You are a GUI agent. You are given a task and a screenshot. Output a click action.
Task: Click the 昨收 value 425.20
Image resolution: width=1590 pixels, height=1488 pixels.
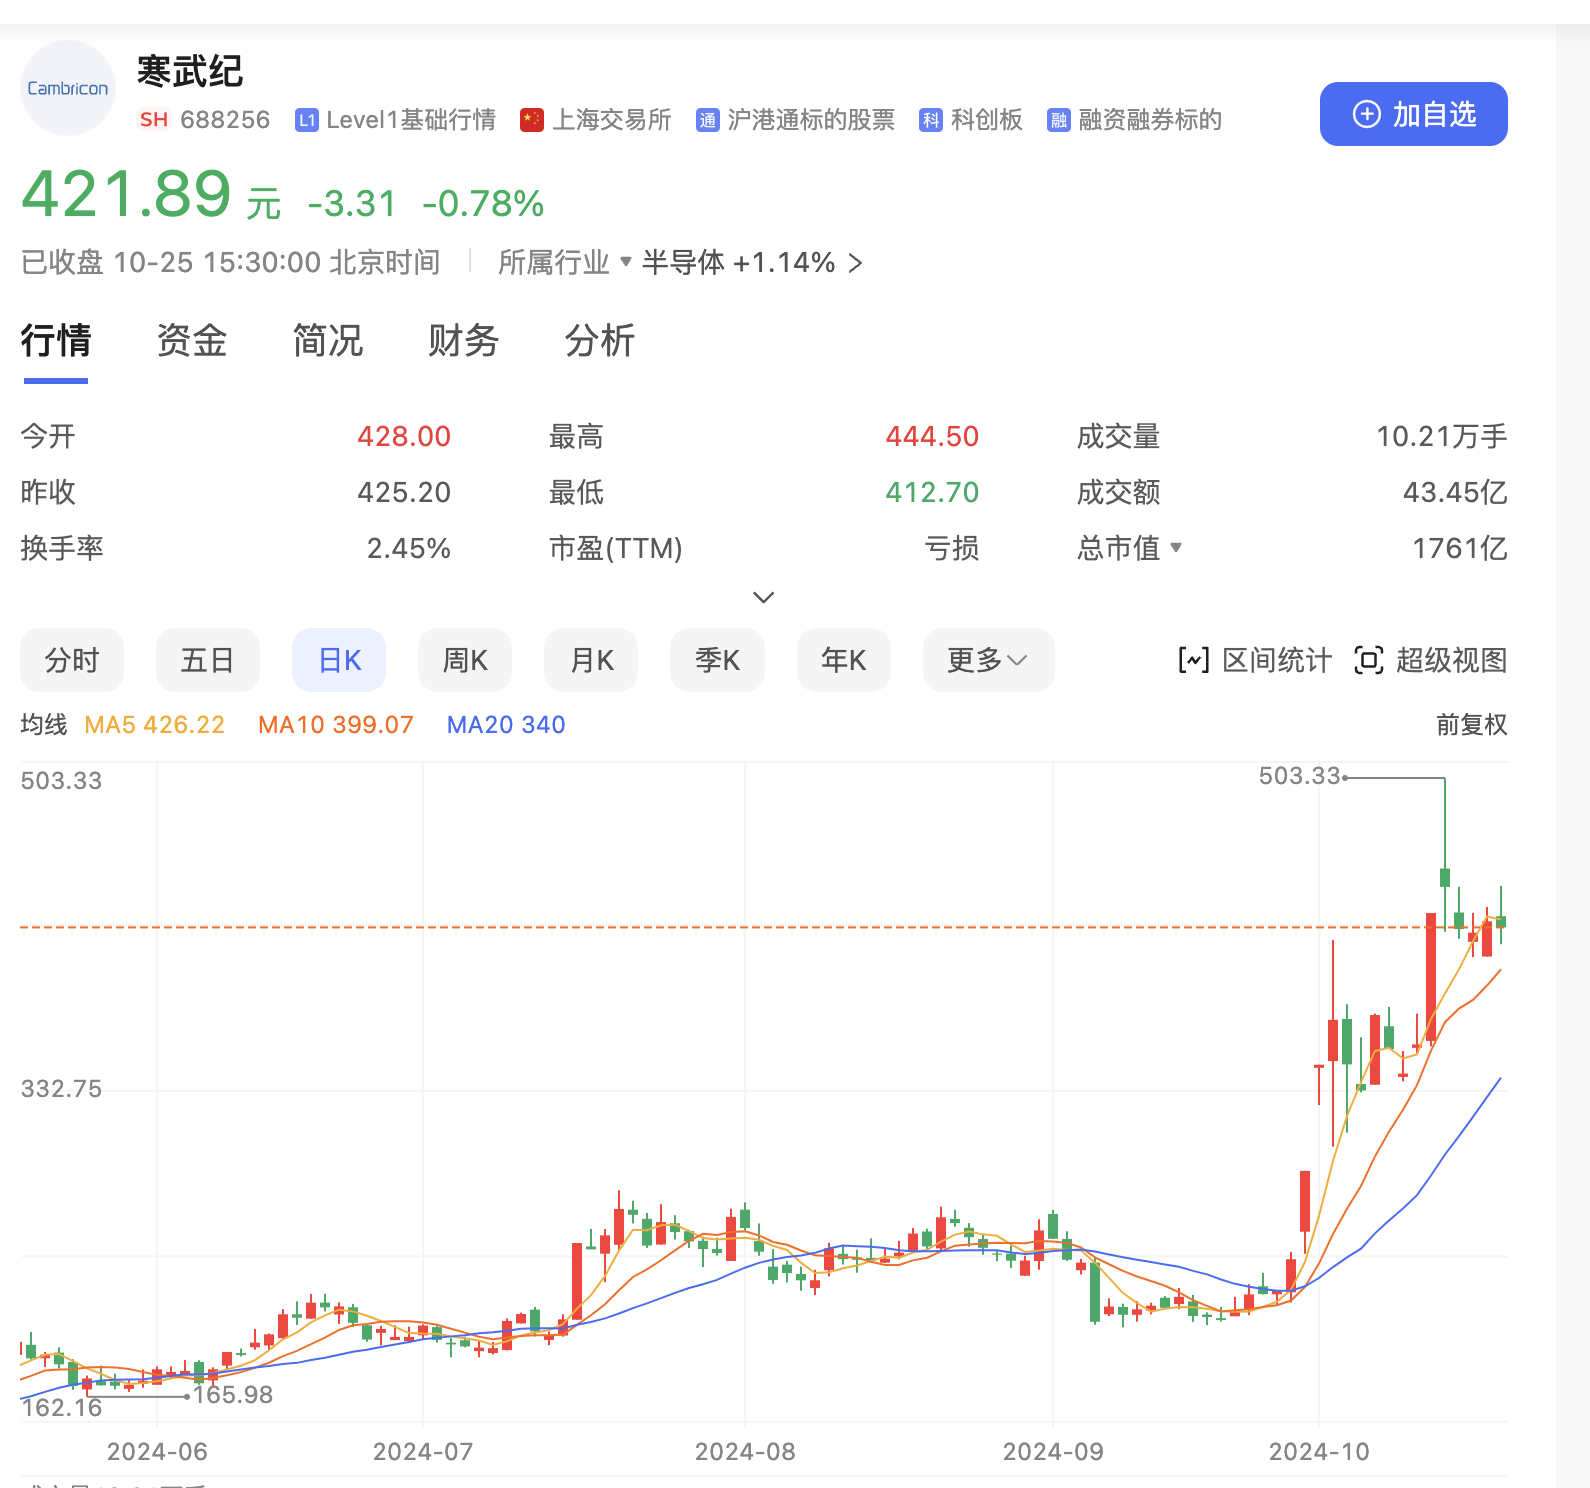click(404, 492)
